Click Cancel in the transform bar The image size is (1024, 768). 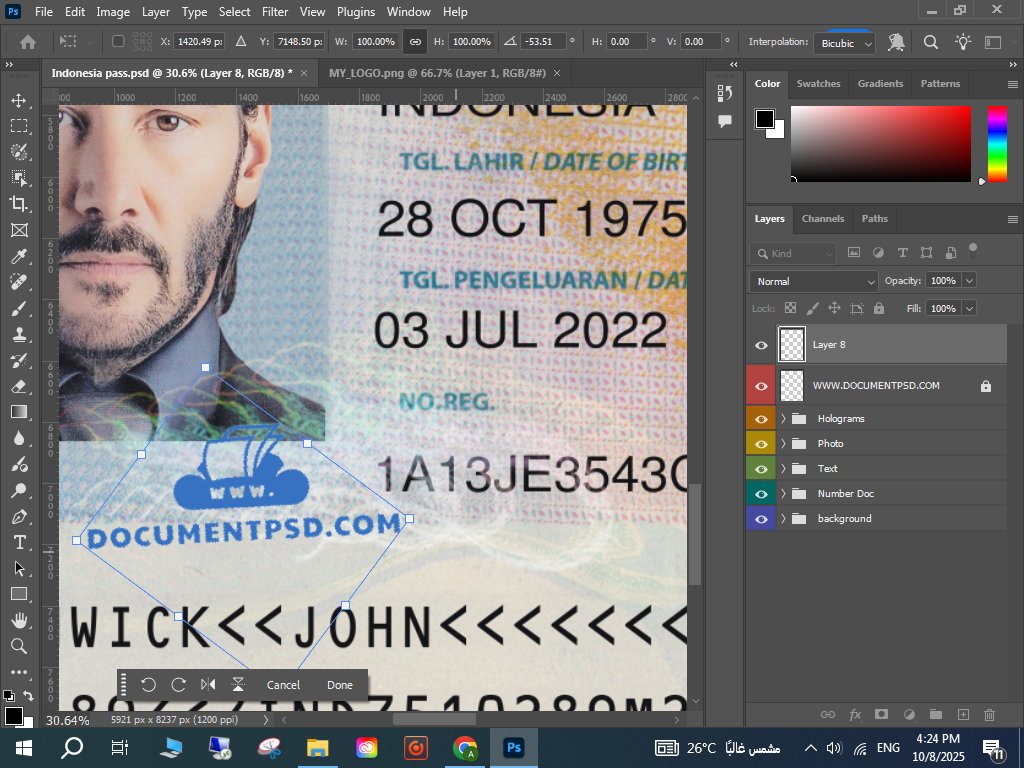[283, 685]
